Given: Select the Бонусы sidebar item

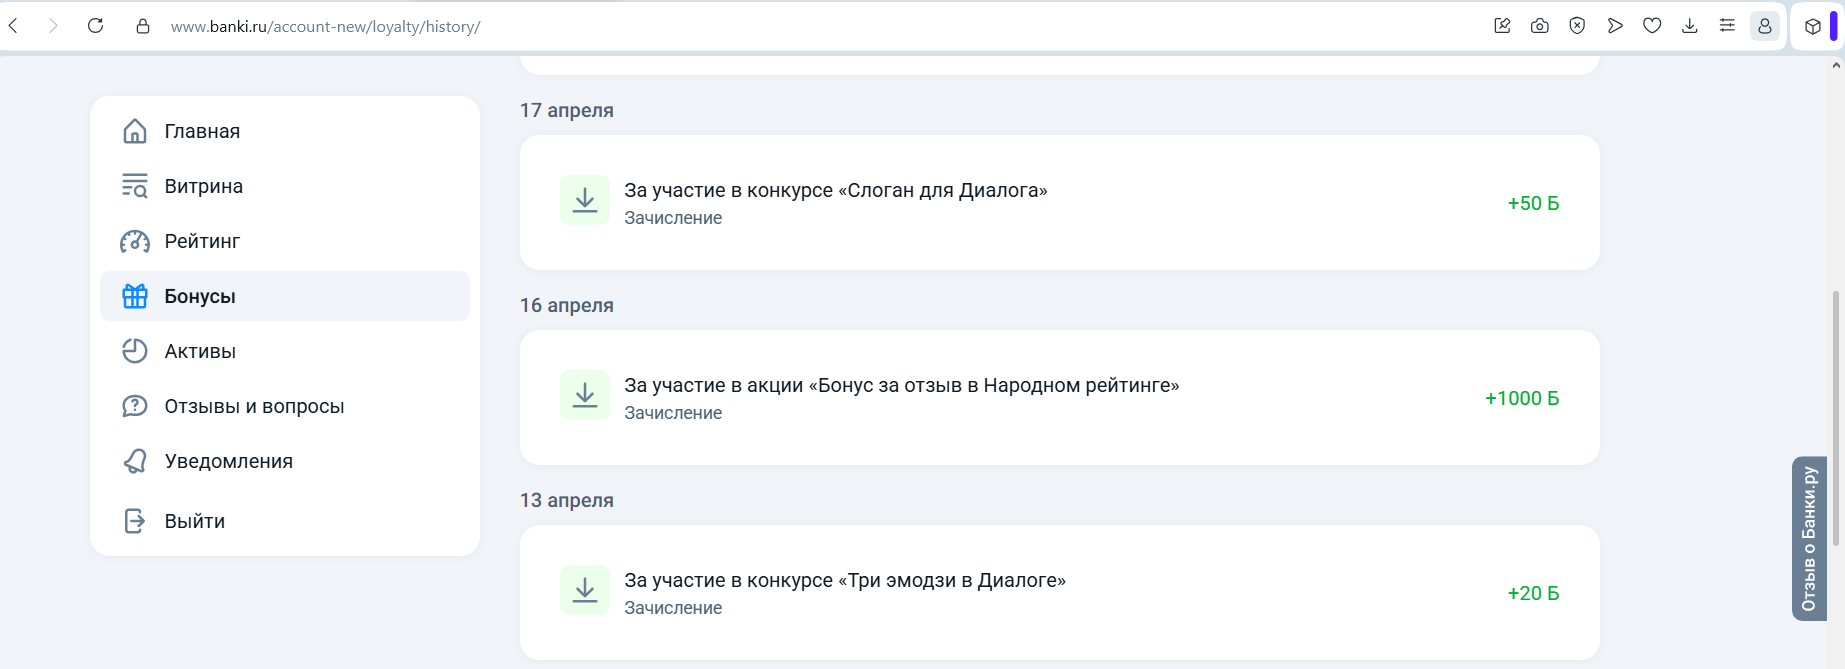Looking at the screenshot, I should click(200, 296).
